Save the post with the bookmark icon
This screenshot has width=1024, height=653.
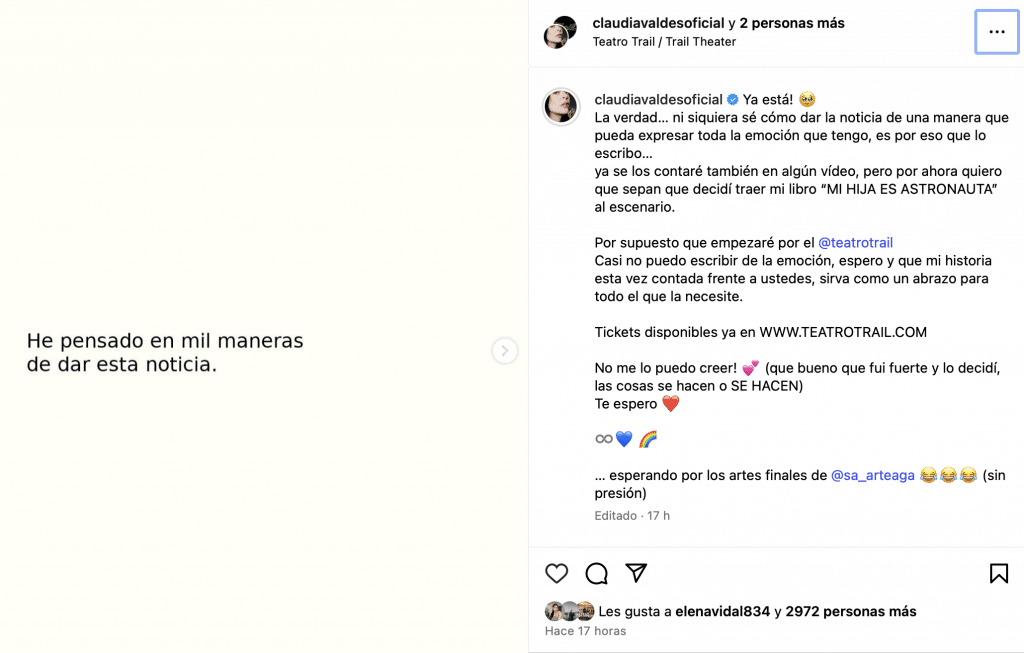pos(998,573)
